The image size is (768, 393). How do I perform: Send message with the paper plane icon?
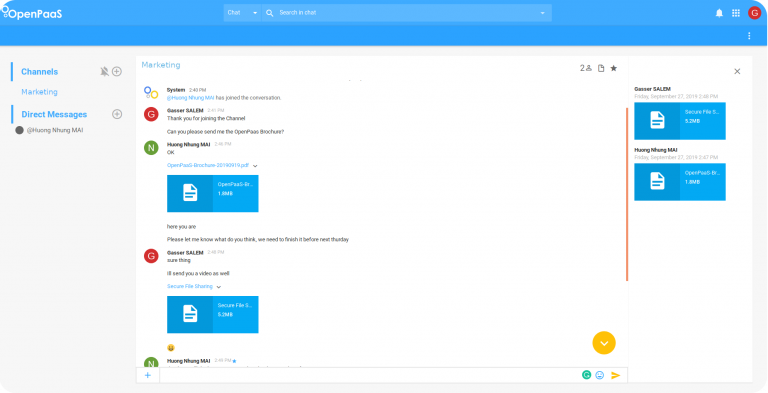tap(616, 375)
